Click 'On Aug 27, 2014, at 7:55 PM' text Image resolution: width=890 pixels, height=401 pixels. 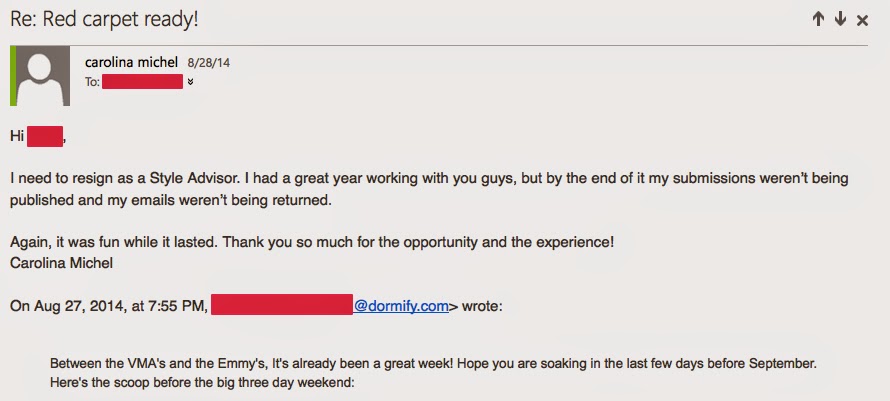tap(108, 306)
